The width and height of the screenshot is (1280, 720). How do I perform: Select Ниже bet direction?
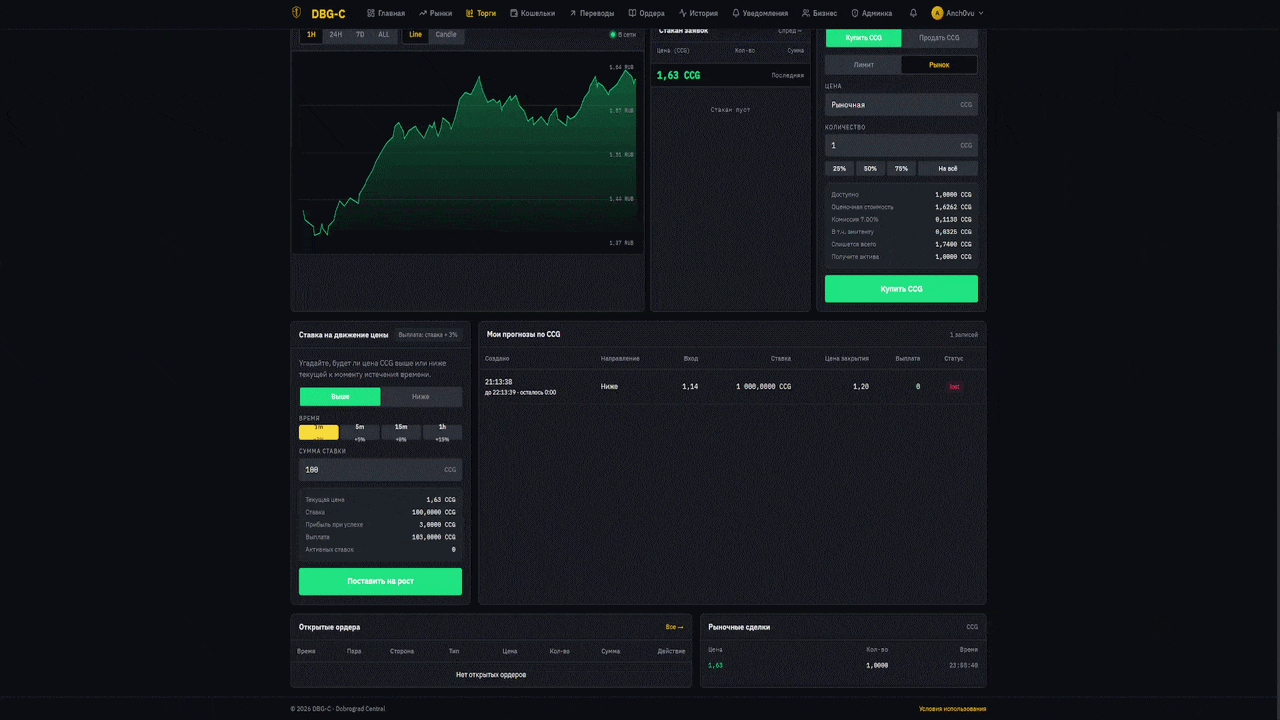pyautogui.click(x=421, y=397)
